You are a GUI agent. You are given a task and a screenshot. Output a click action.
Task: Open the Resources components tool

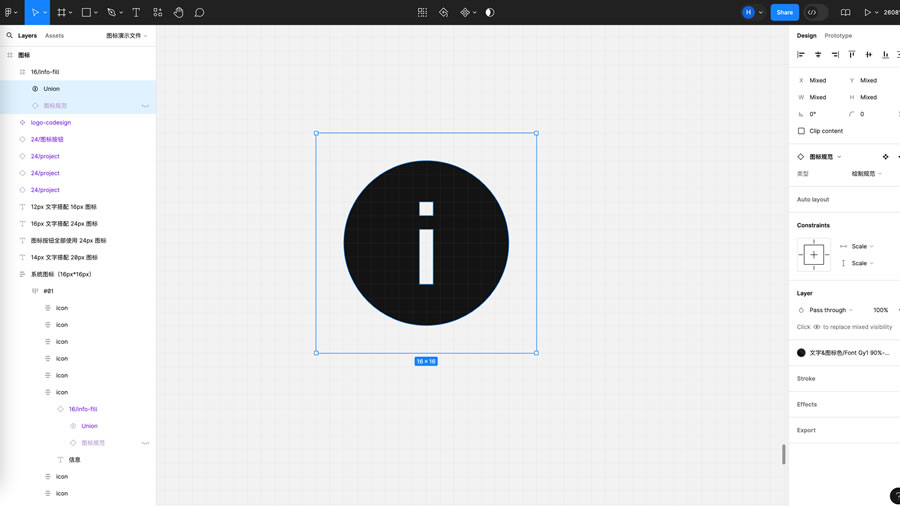click(x=157, y=13)
